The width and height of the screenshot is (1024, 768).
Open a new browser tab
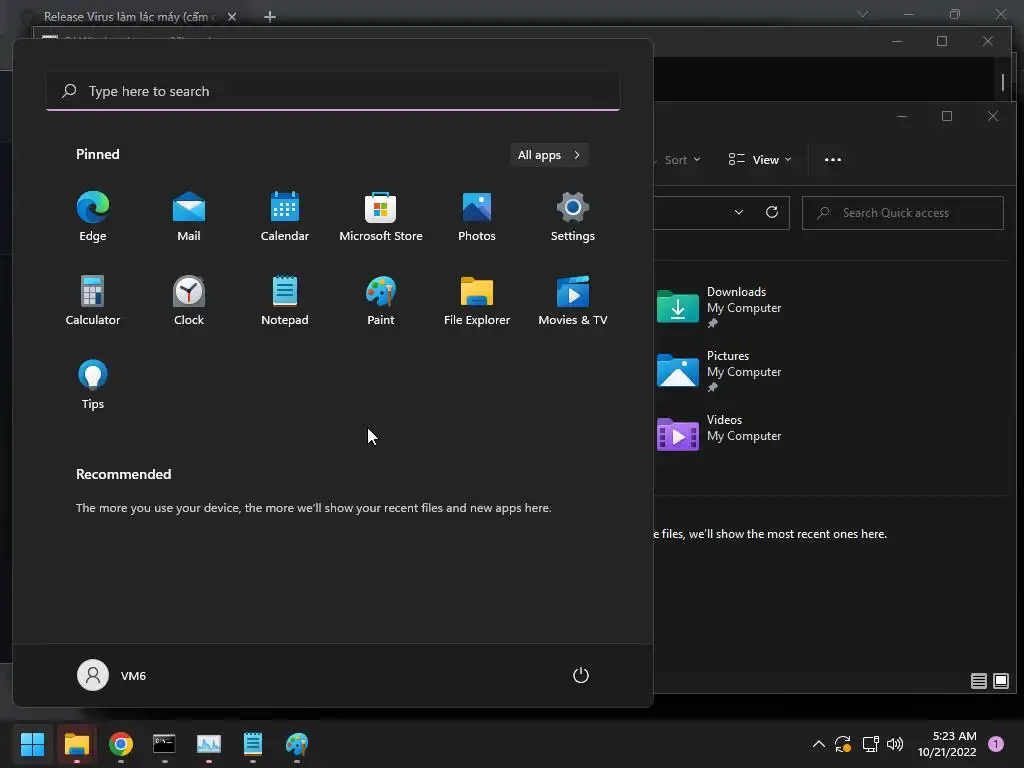pyautogui.click(x=270, y=17)
